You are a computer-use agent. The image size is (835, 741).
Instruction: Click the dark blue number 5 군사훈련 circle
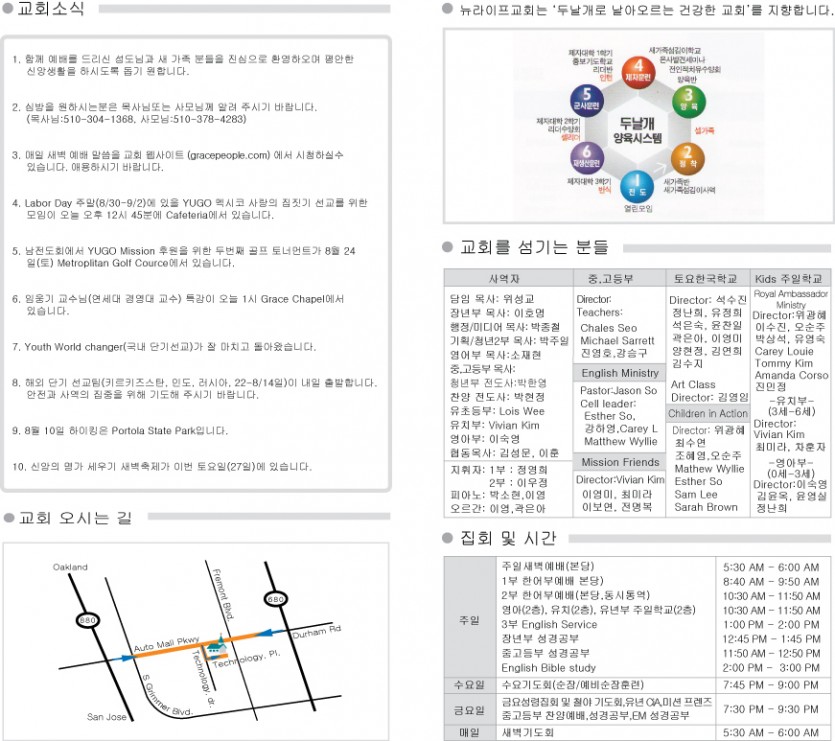click(586, 100)
